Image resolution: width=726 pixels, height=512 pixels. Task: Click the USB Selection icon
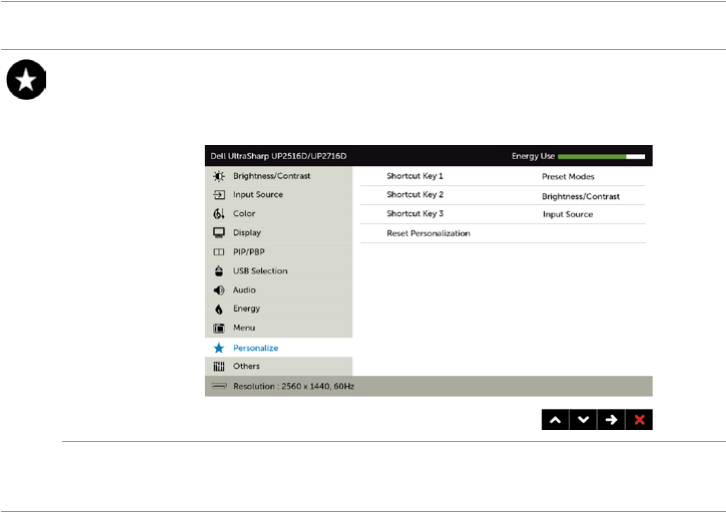219,271
